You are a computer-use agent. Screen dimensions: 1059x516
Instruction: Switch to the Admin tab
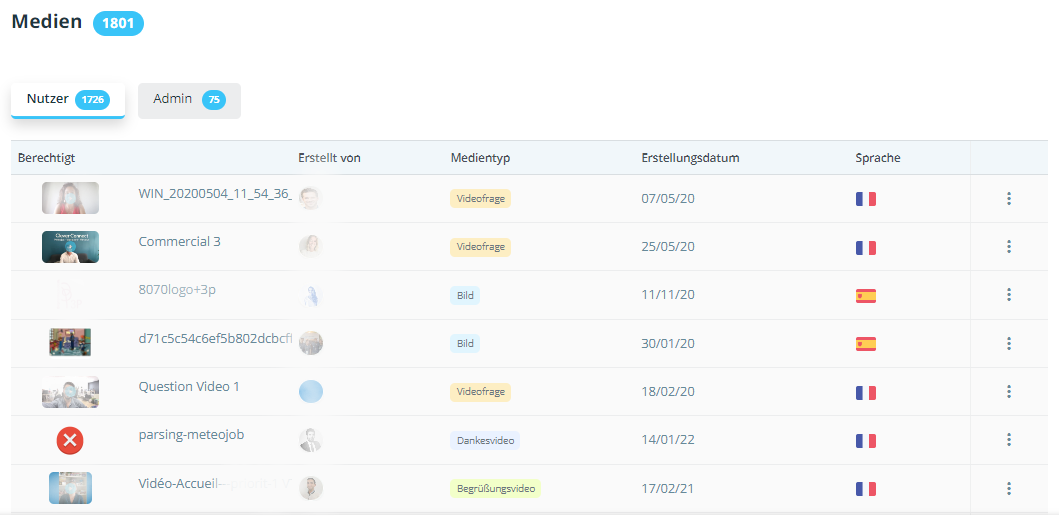[189, 100]
